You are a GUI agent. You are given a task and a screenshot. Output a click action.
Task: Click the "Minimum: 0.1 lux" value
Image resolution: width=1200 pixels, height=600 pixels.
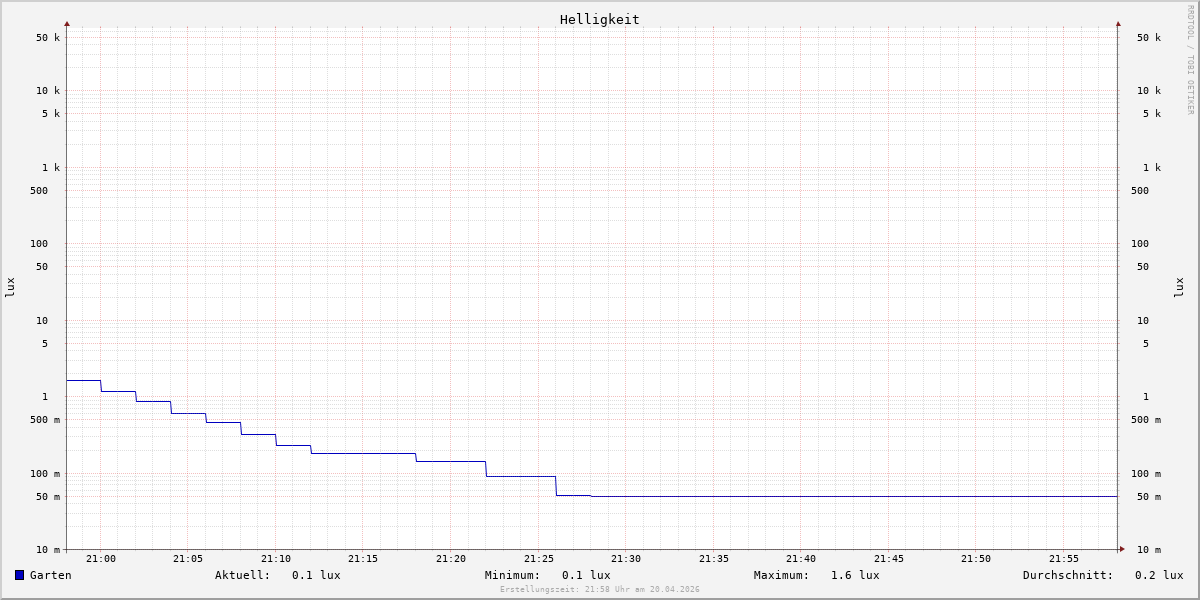click(x=547, y=575)
